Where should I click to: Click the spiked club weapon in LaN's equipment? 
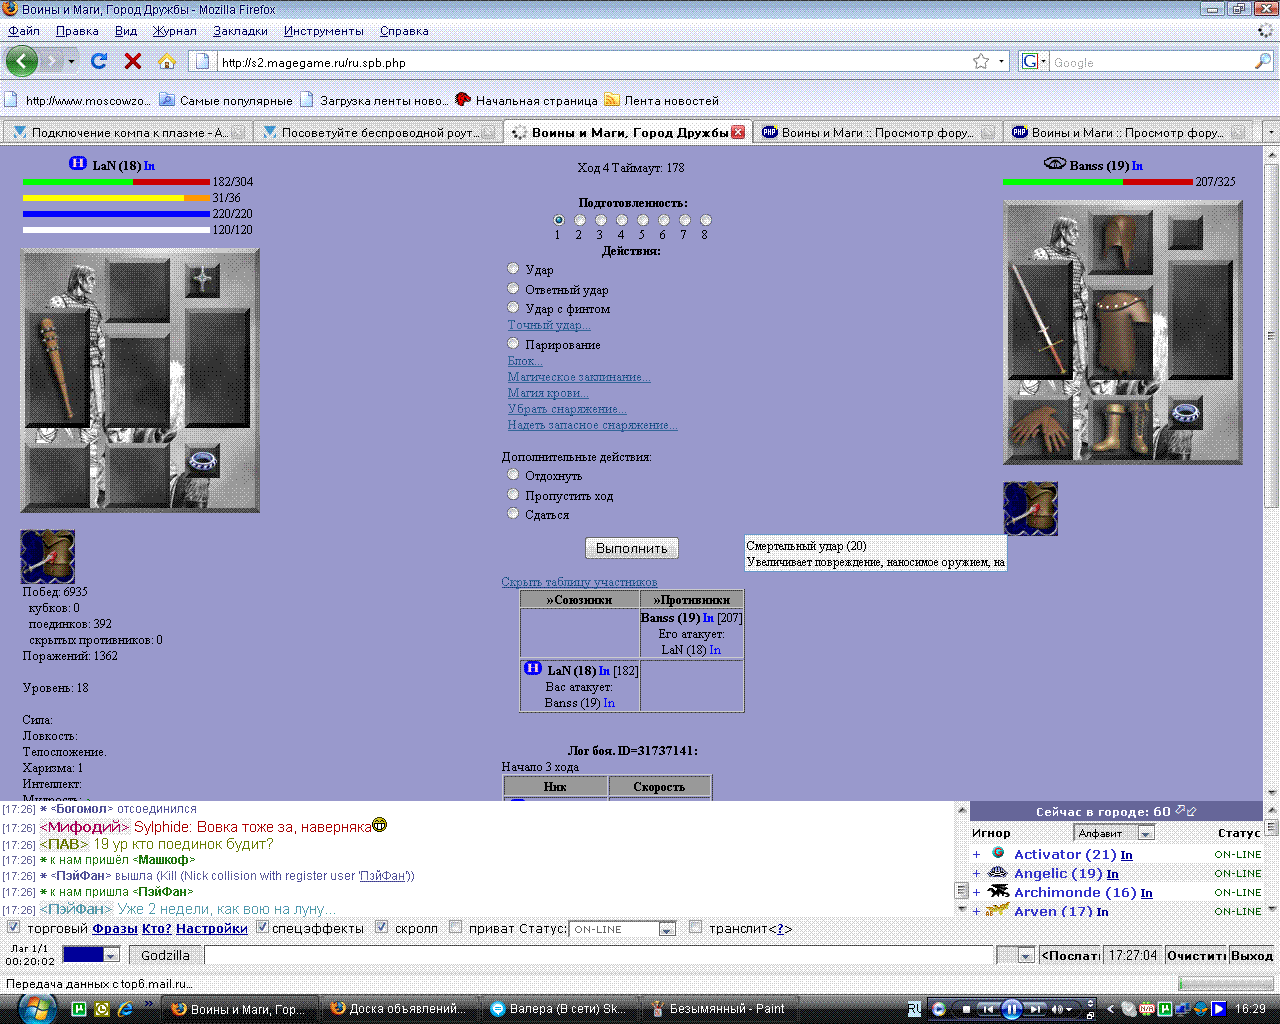pos(59,368)
